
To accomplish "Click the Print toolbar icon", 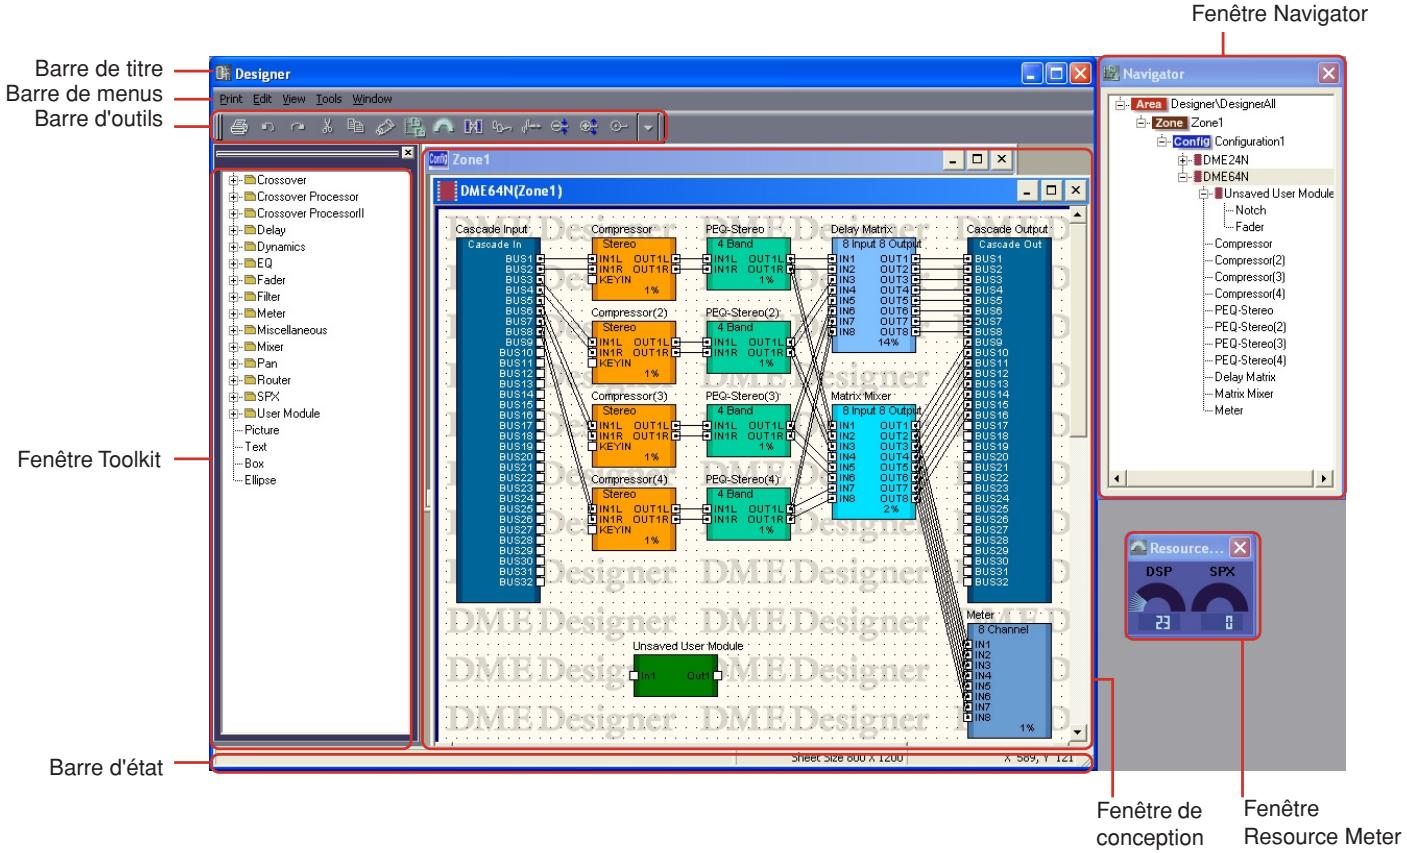I will coord(239,127).
